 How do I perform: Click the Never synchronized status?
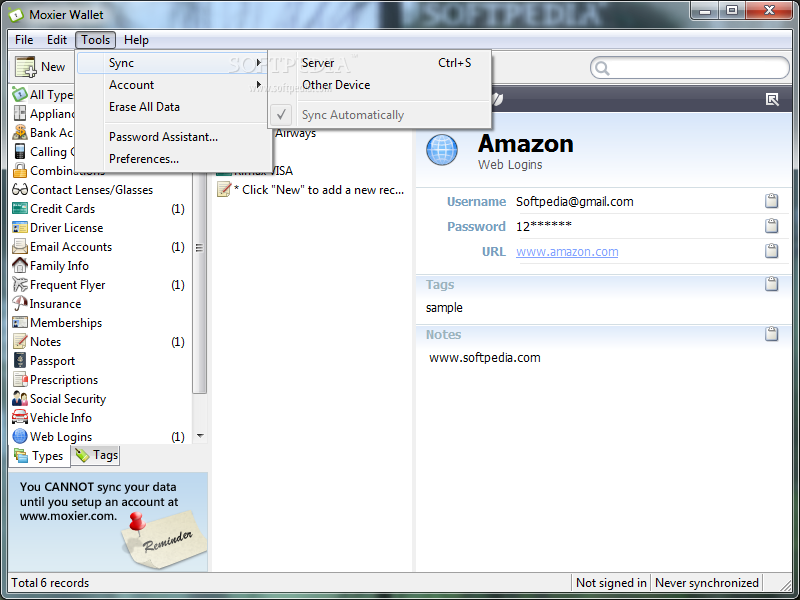coord(707,583)
